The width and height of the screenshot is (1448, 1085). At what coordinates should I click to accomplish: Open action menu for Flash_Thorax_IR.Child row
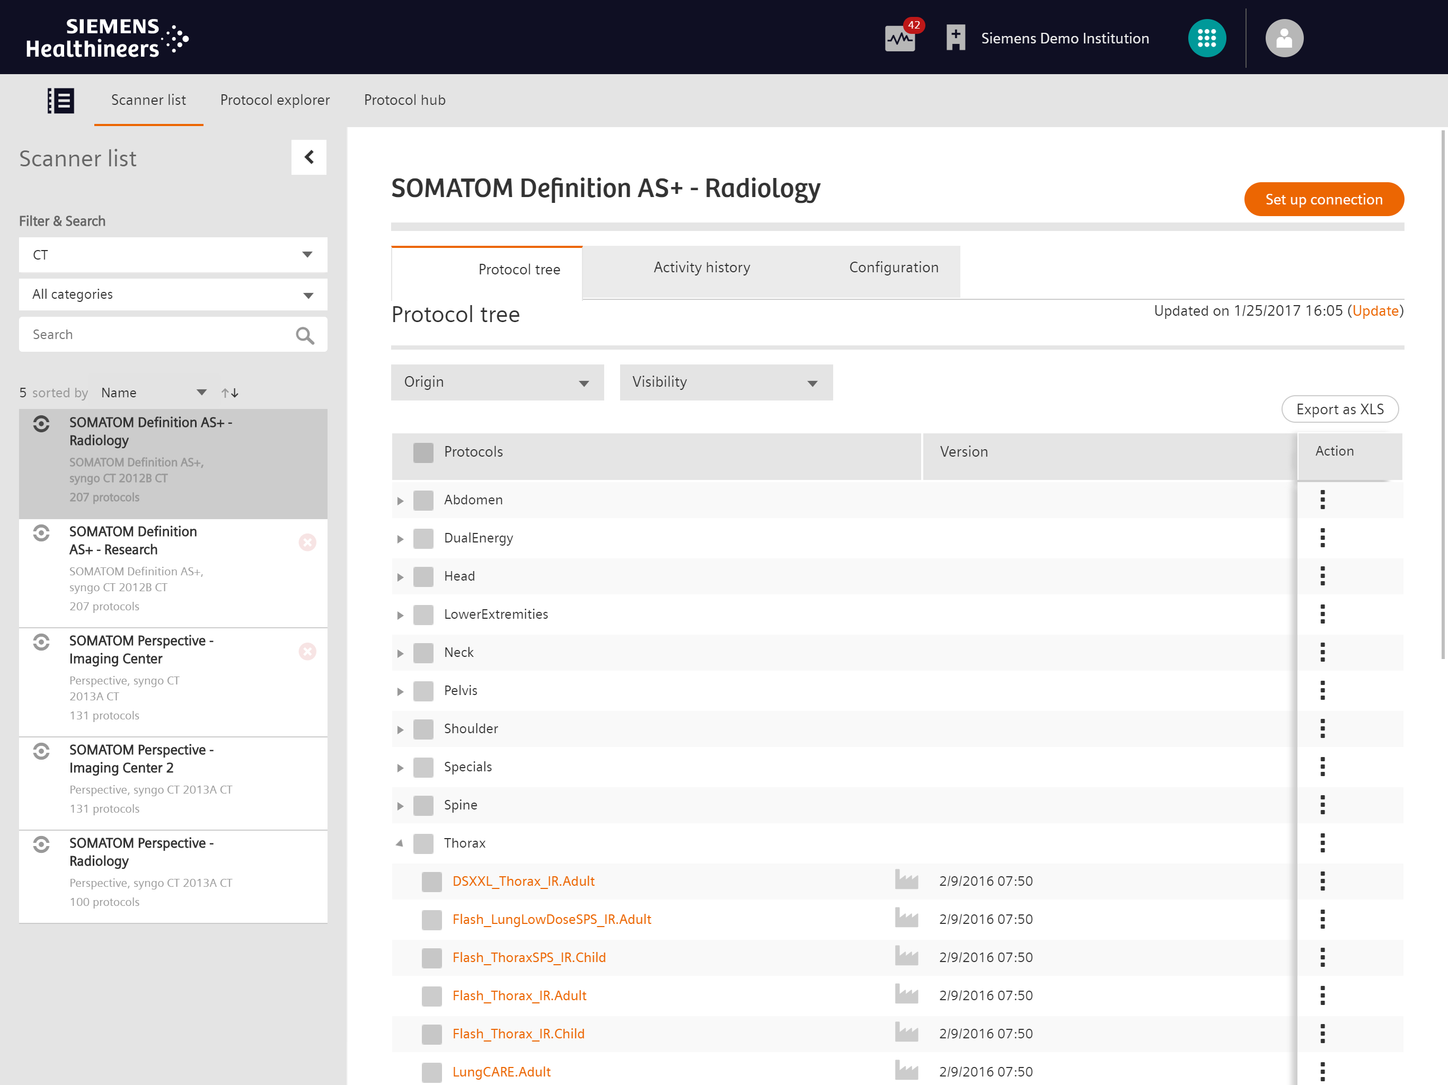point(1322,1034)
